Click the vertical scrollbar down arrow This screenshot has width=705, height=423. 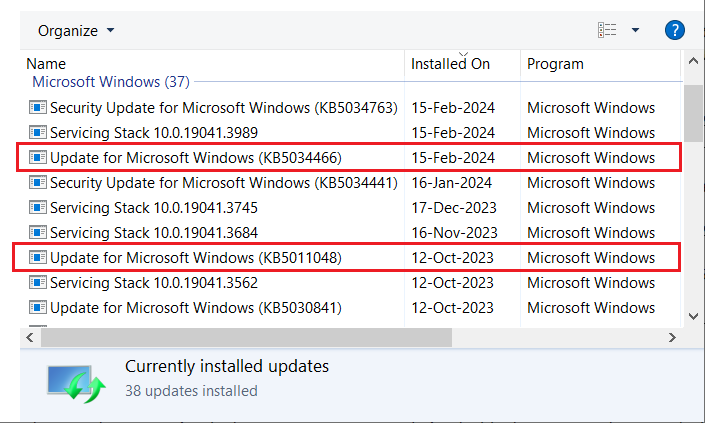tap(693, 315)
